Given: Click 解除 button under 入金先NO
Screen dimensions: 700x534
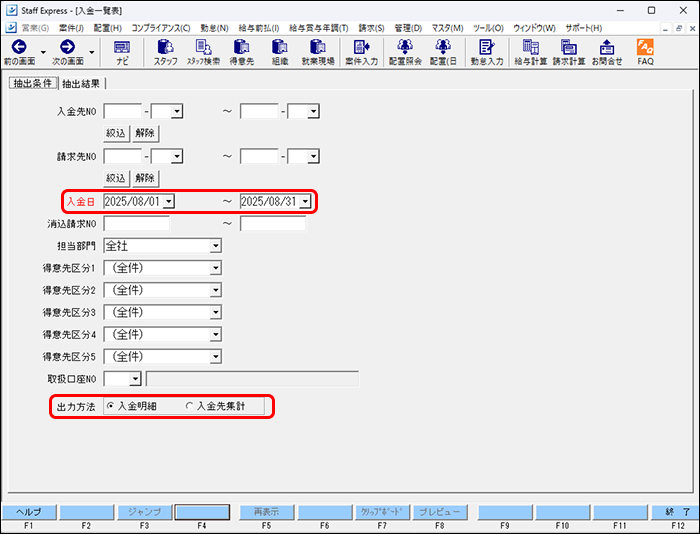Looking at the screenshot, I should (145, 133).
